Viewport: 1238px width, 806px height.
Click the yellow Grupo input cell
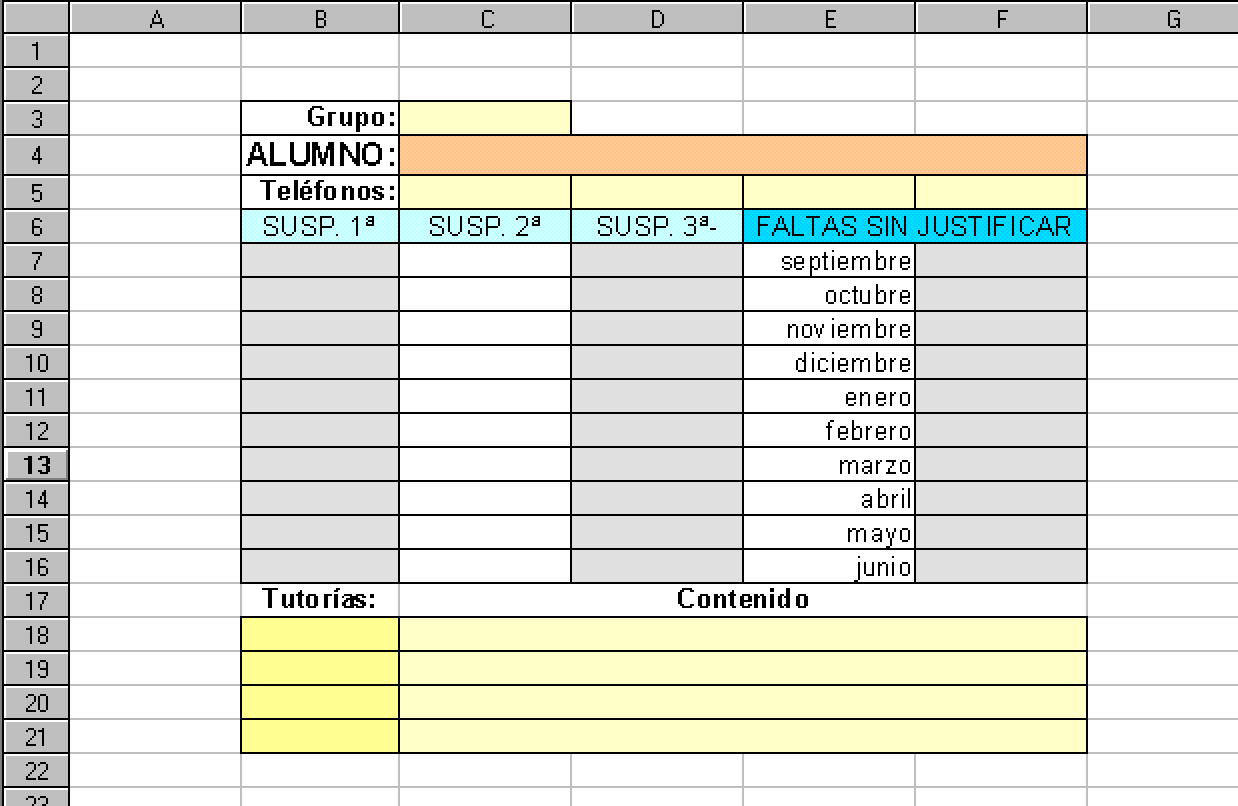point(485,118)
